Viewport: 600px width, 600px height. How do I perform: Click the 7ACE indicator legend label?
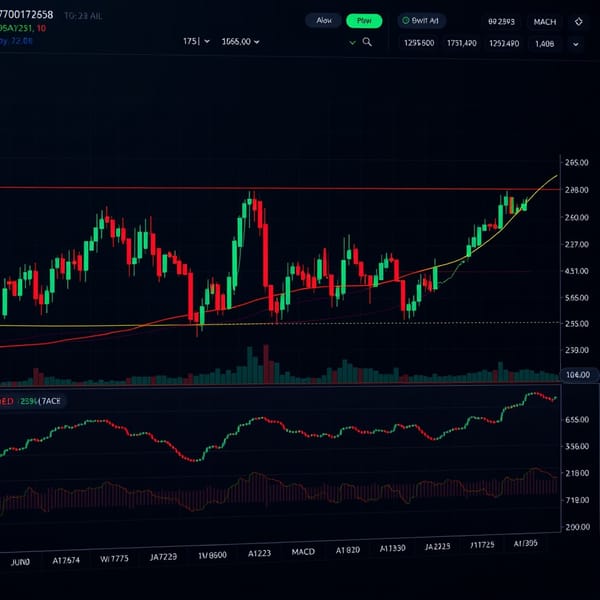coord(50,401)
